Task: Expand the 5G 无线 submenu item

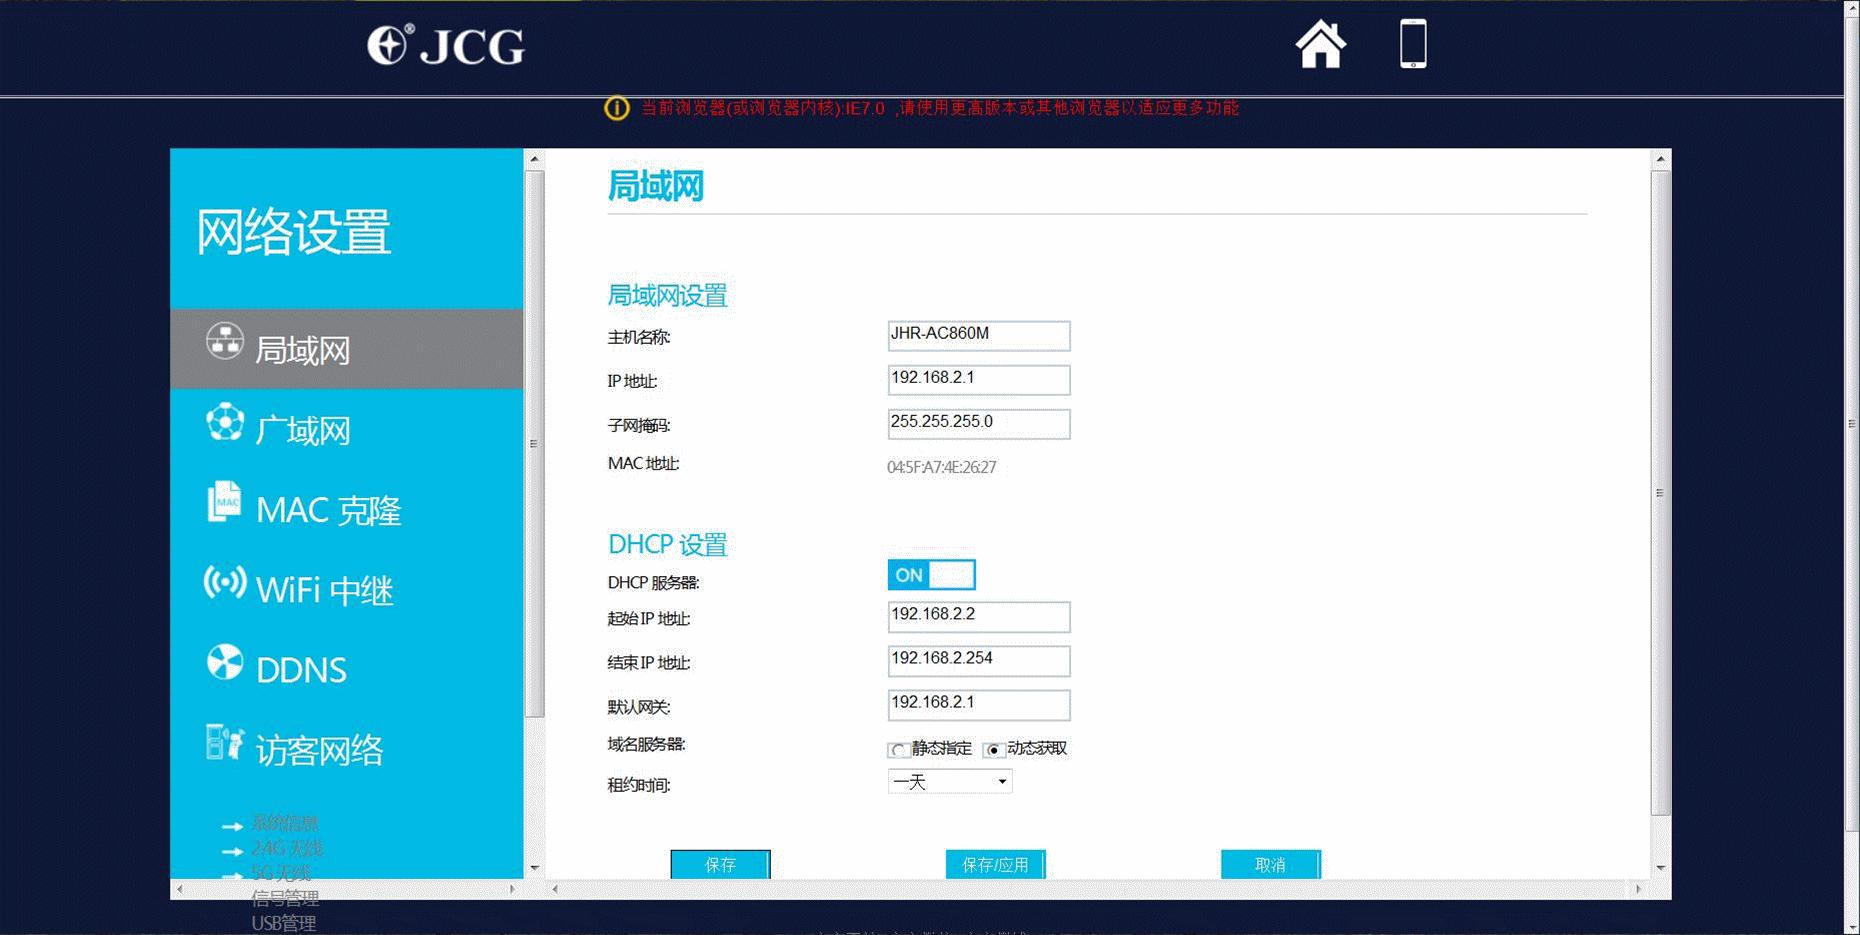Action: coord(280,873)
